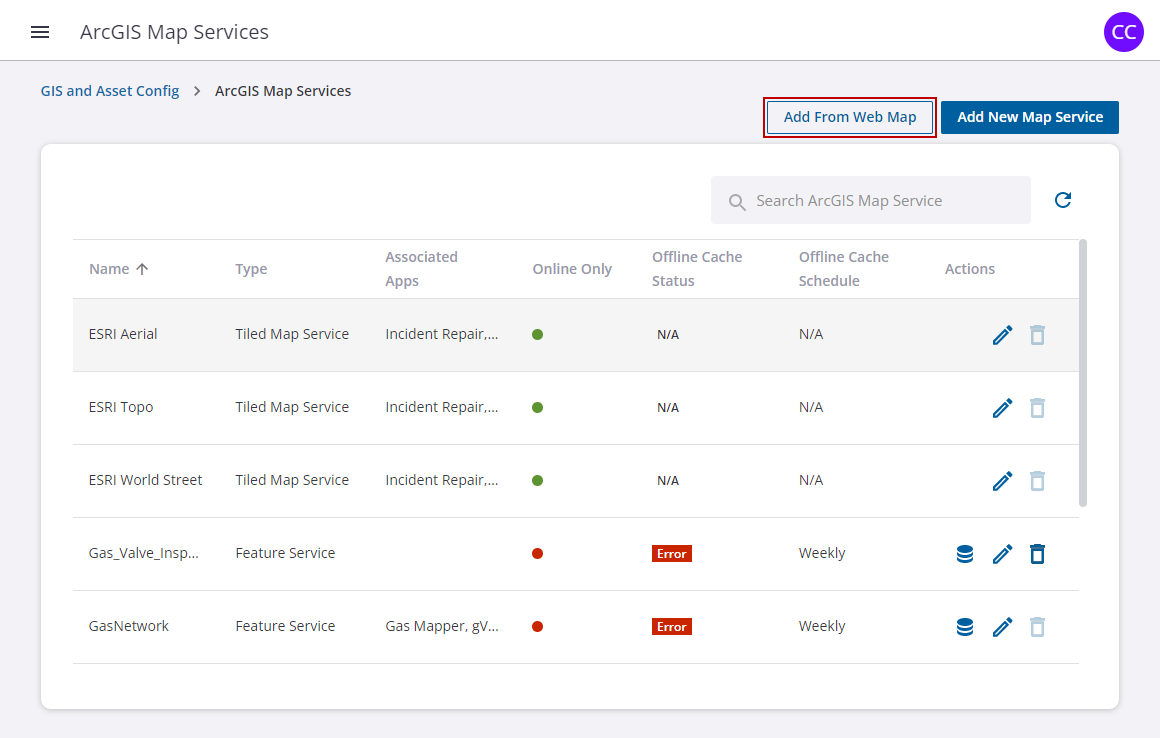Edit the Gas_Valve_Insp service
This screenshot has width=1160, height=738.
tap(1002, 554)
